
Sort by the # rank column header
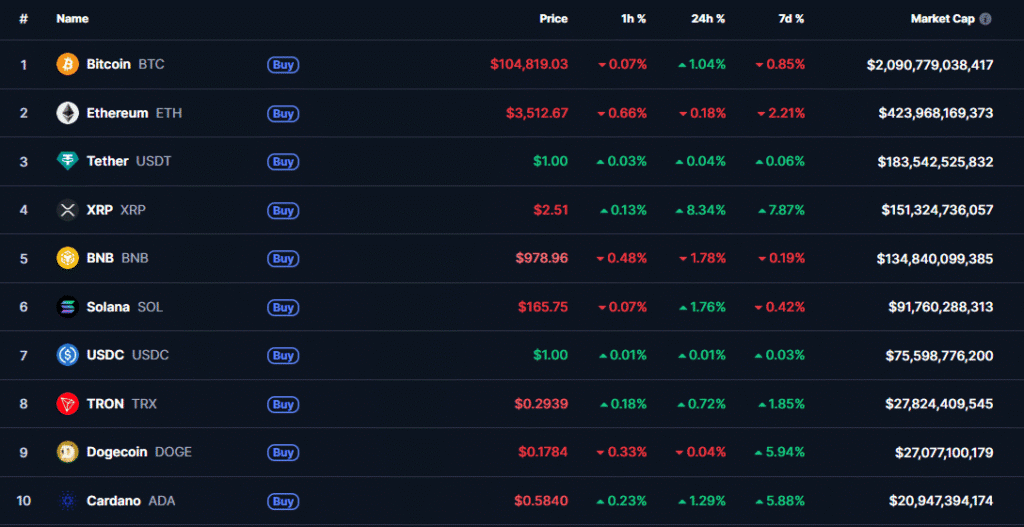pos(24,19)
